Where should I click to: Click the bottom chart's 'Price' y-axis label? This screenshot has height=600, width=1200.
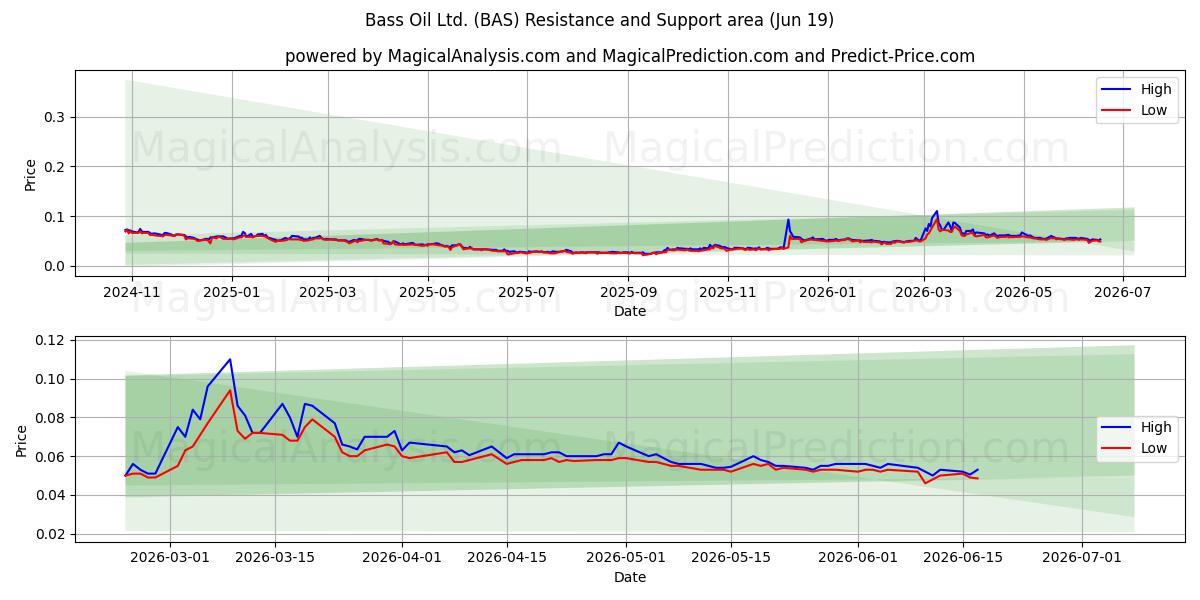click(22, 441)
